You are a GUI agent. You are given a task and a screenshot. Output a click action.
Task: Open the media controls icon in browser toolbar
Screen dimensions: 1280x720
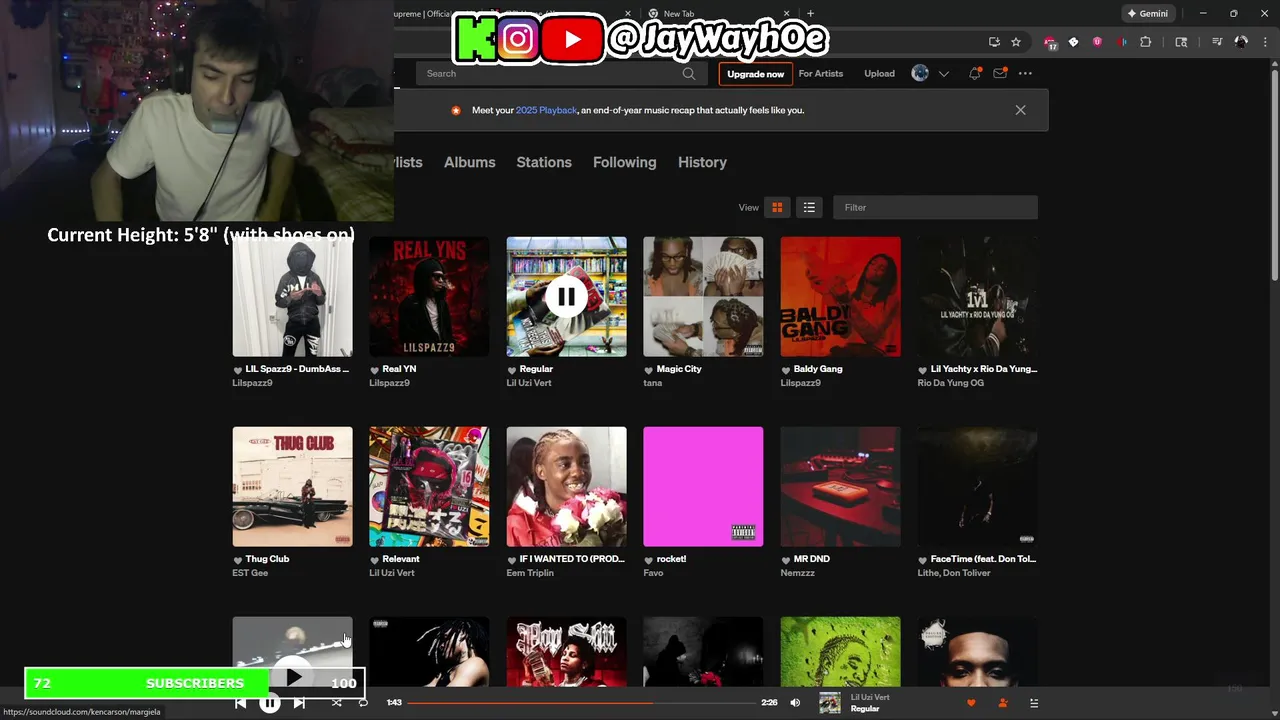[1217, 42]
